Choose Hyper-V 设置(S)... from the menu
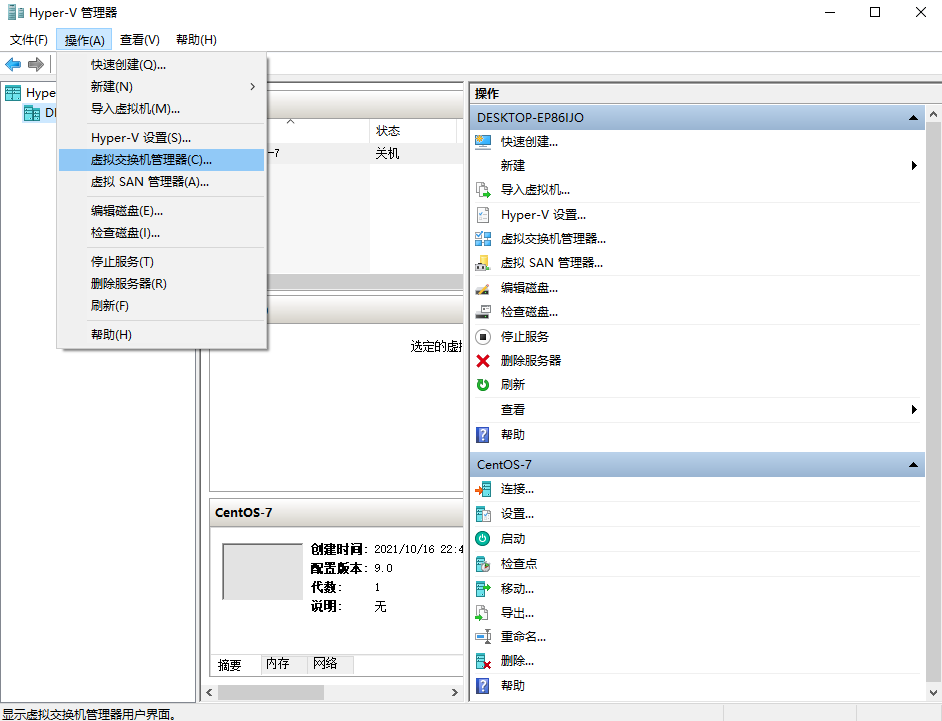Screen dimensions: 942x721 [x=162, y=138]
